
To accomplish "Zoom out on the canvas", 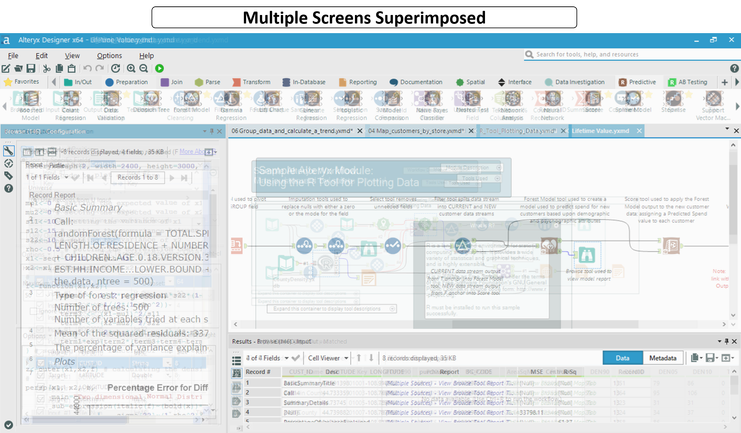I will 144,69.
